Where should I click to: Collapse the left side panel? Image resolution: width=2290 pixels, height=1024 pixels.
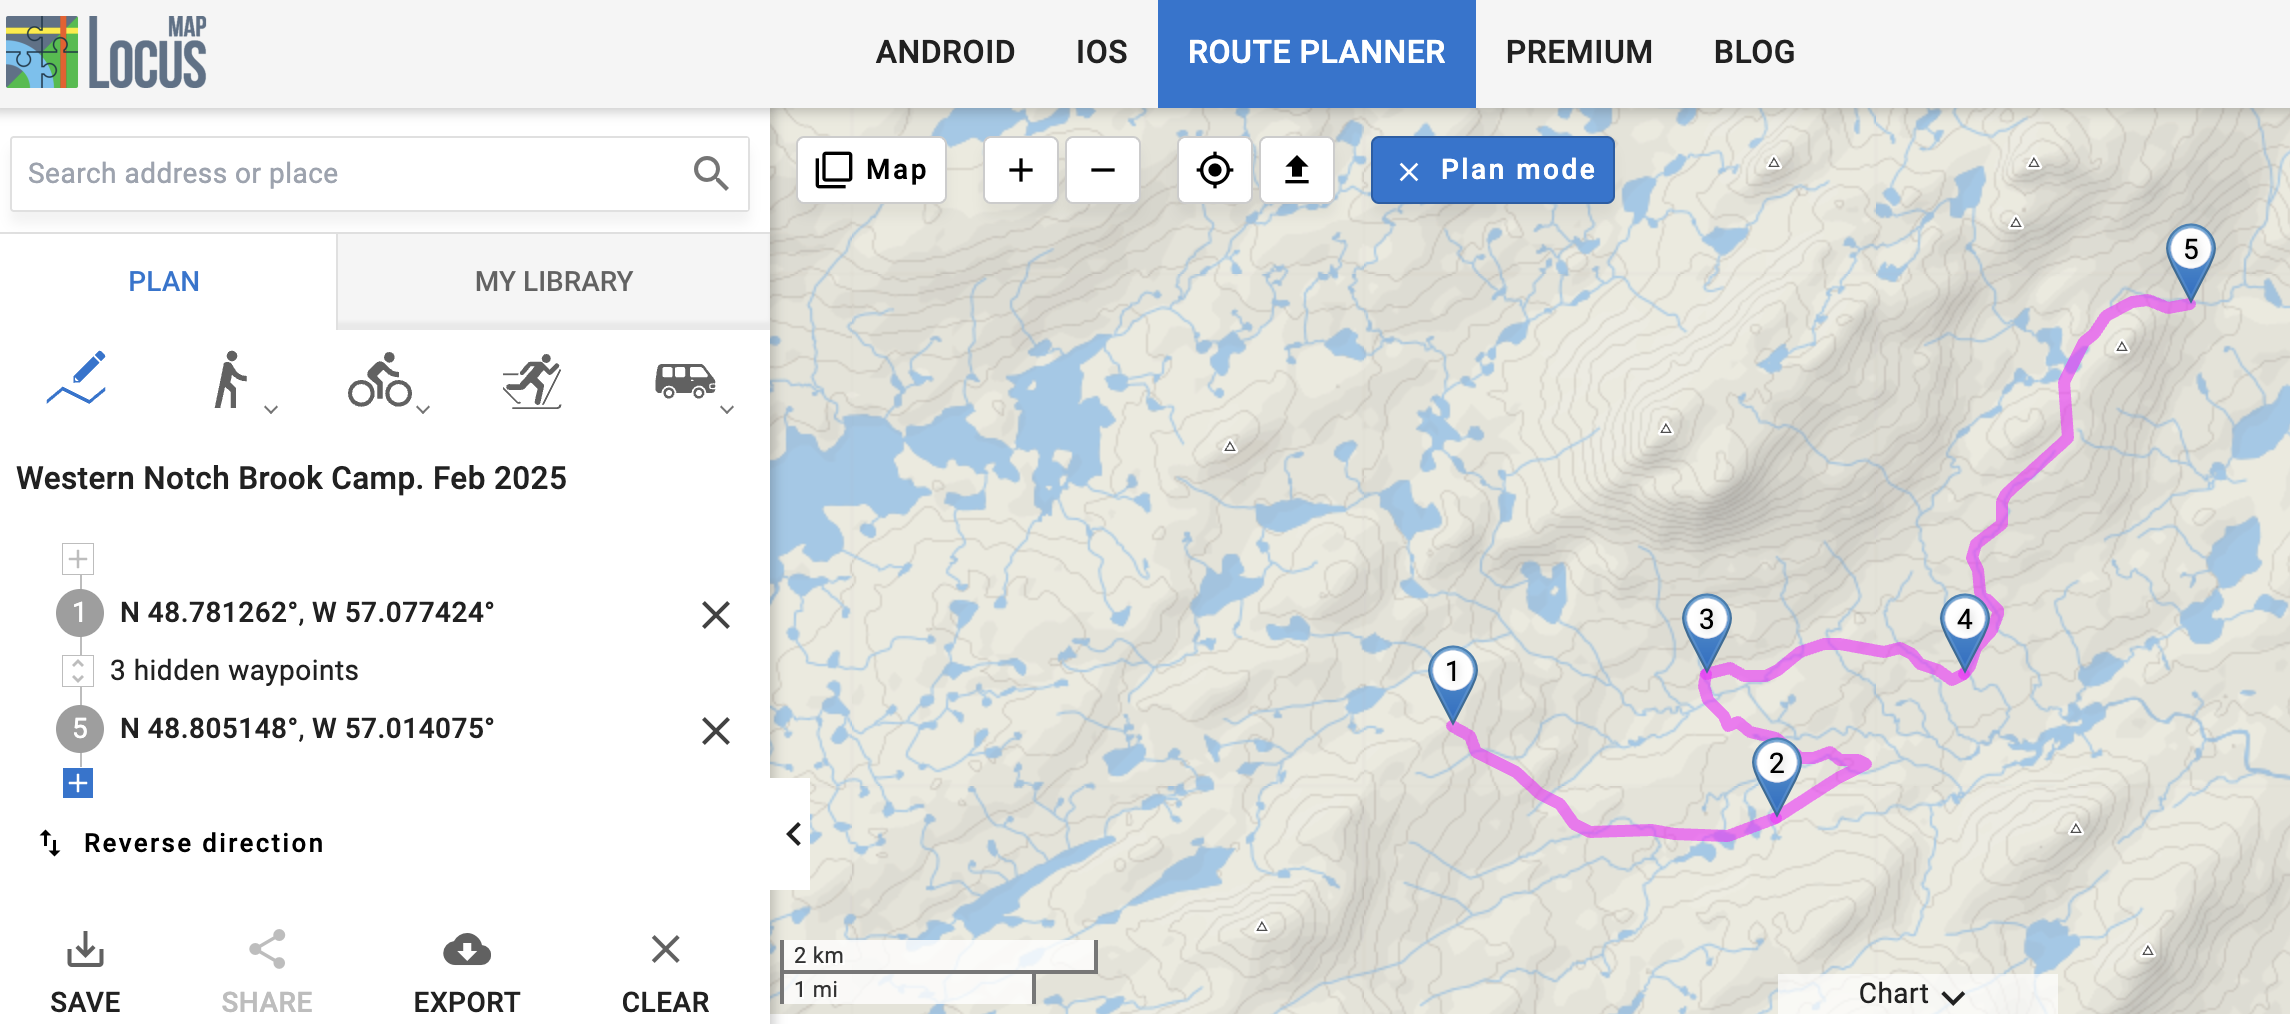793,833
